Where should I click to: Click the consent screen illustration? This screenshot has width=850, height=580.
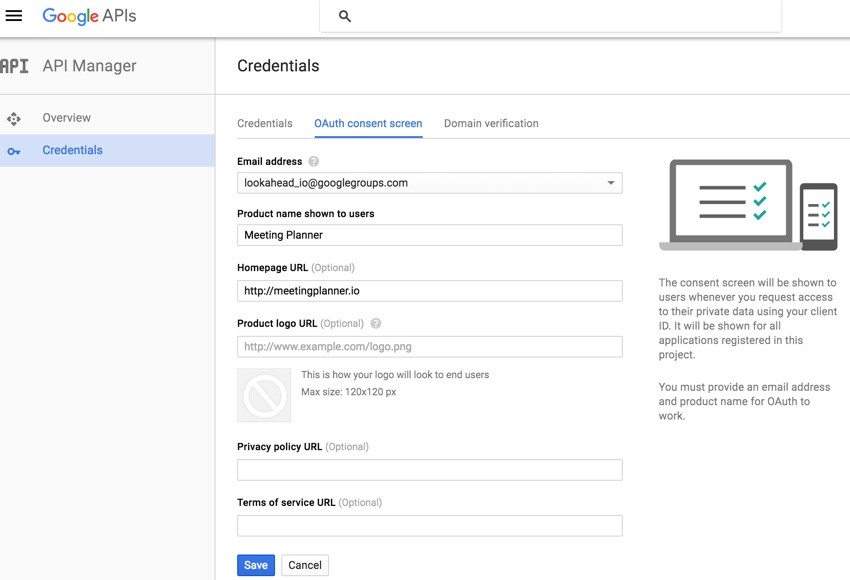[749, 205]
